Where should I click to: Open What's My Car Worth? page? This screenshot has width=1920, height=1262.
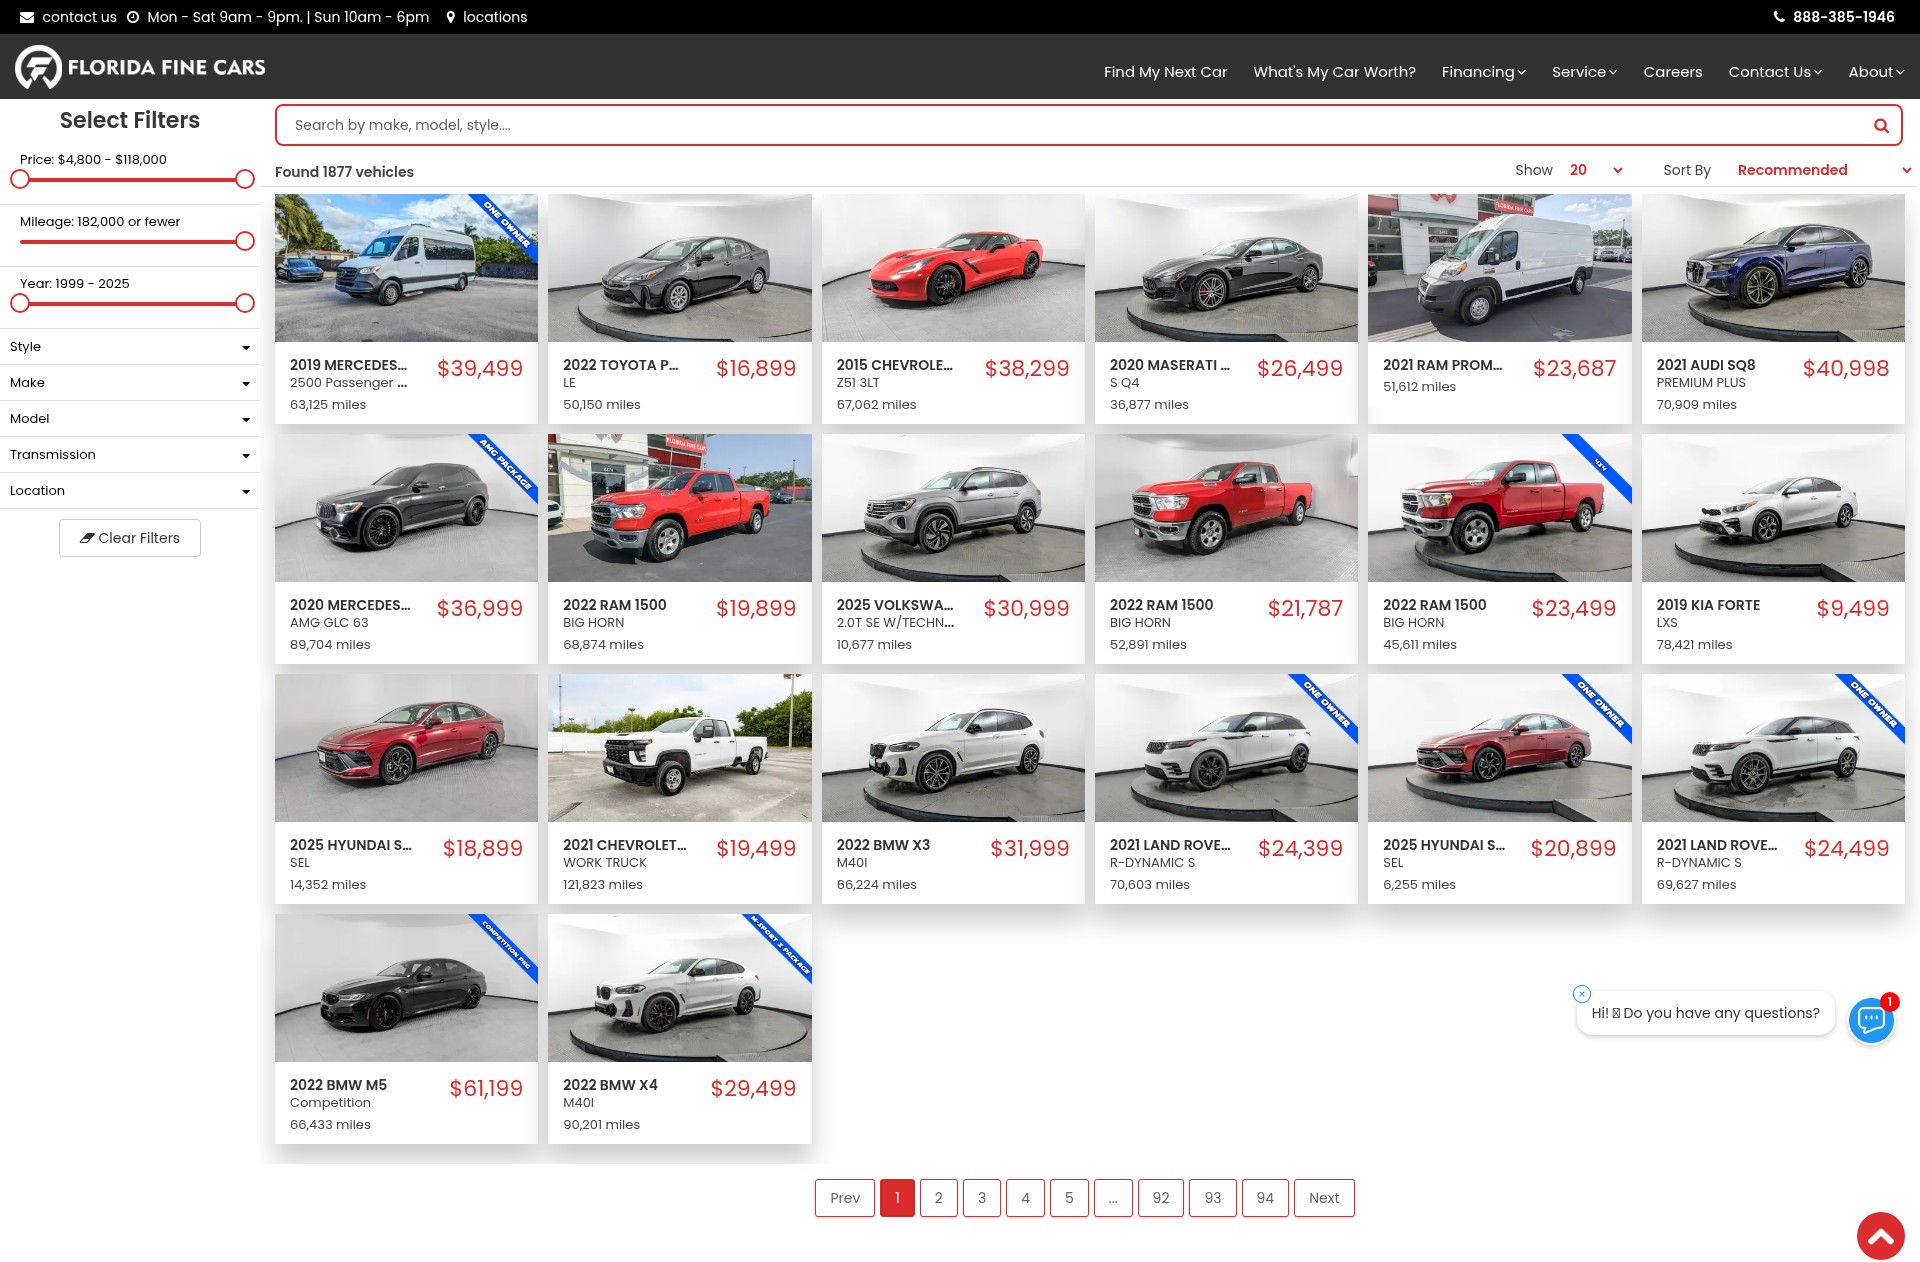coord(1334,72)
